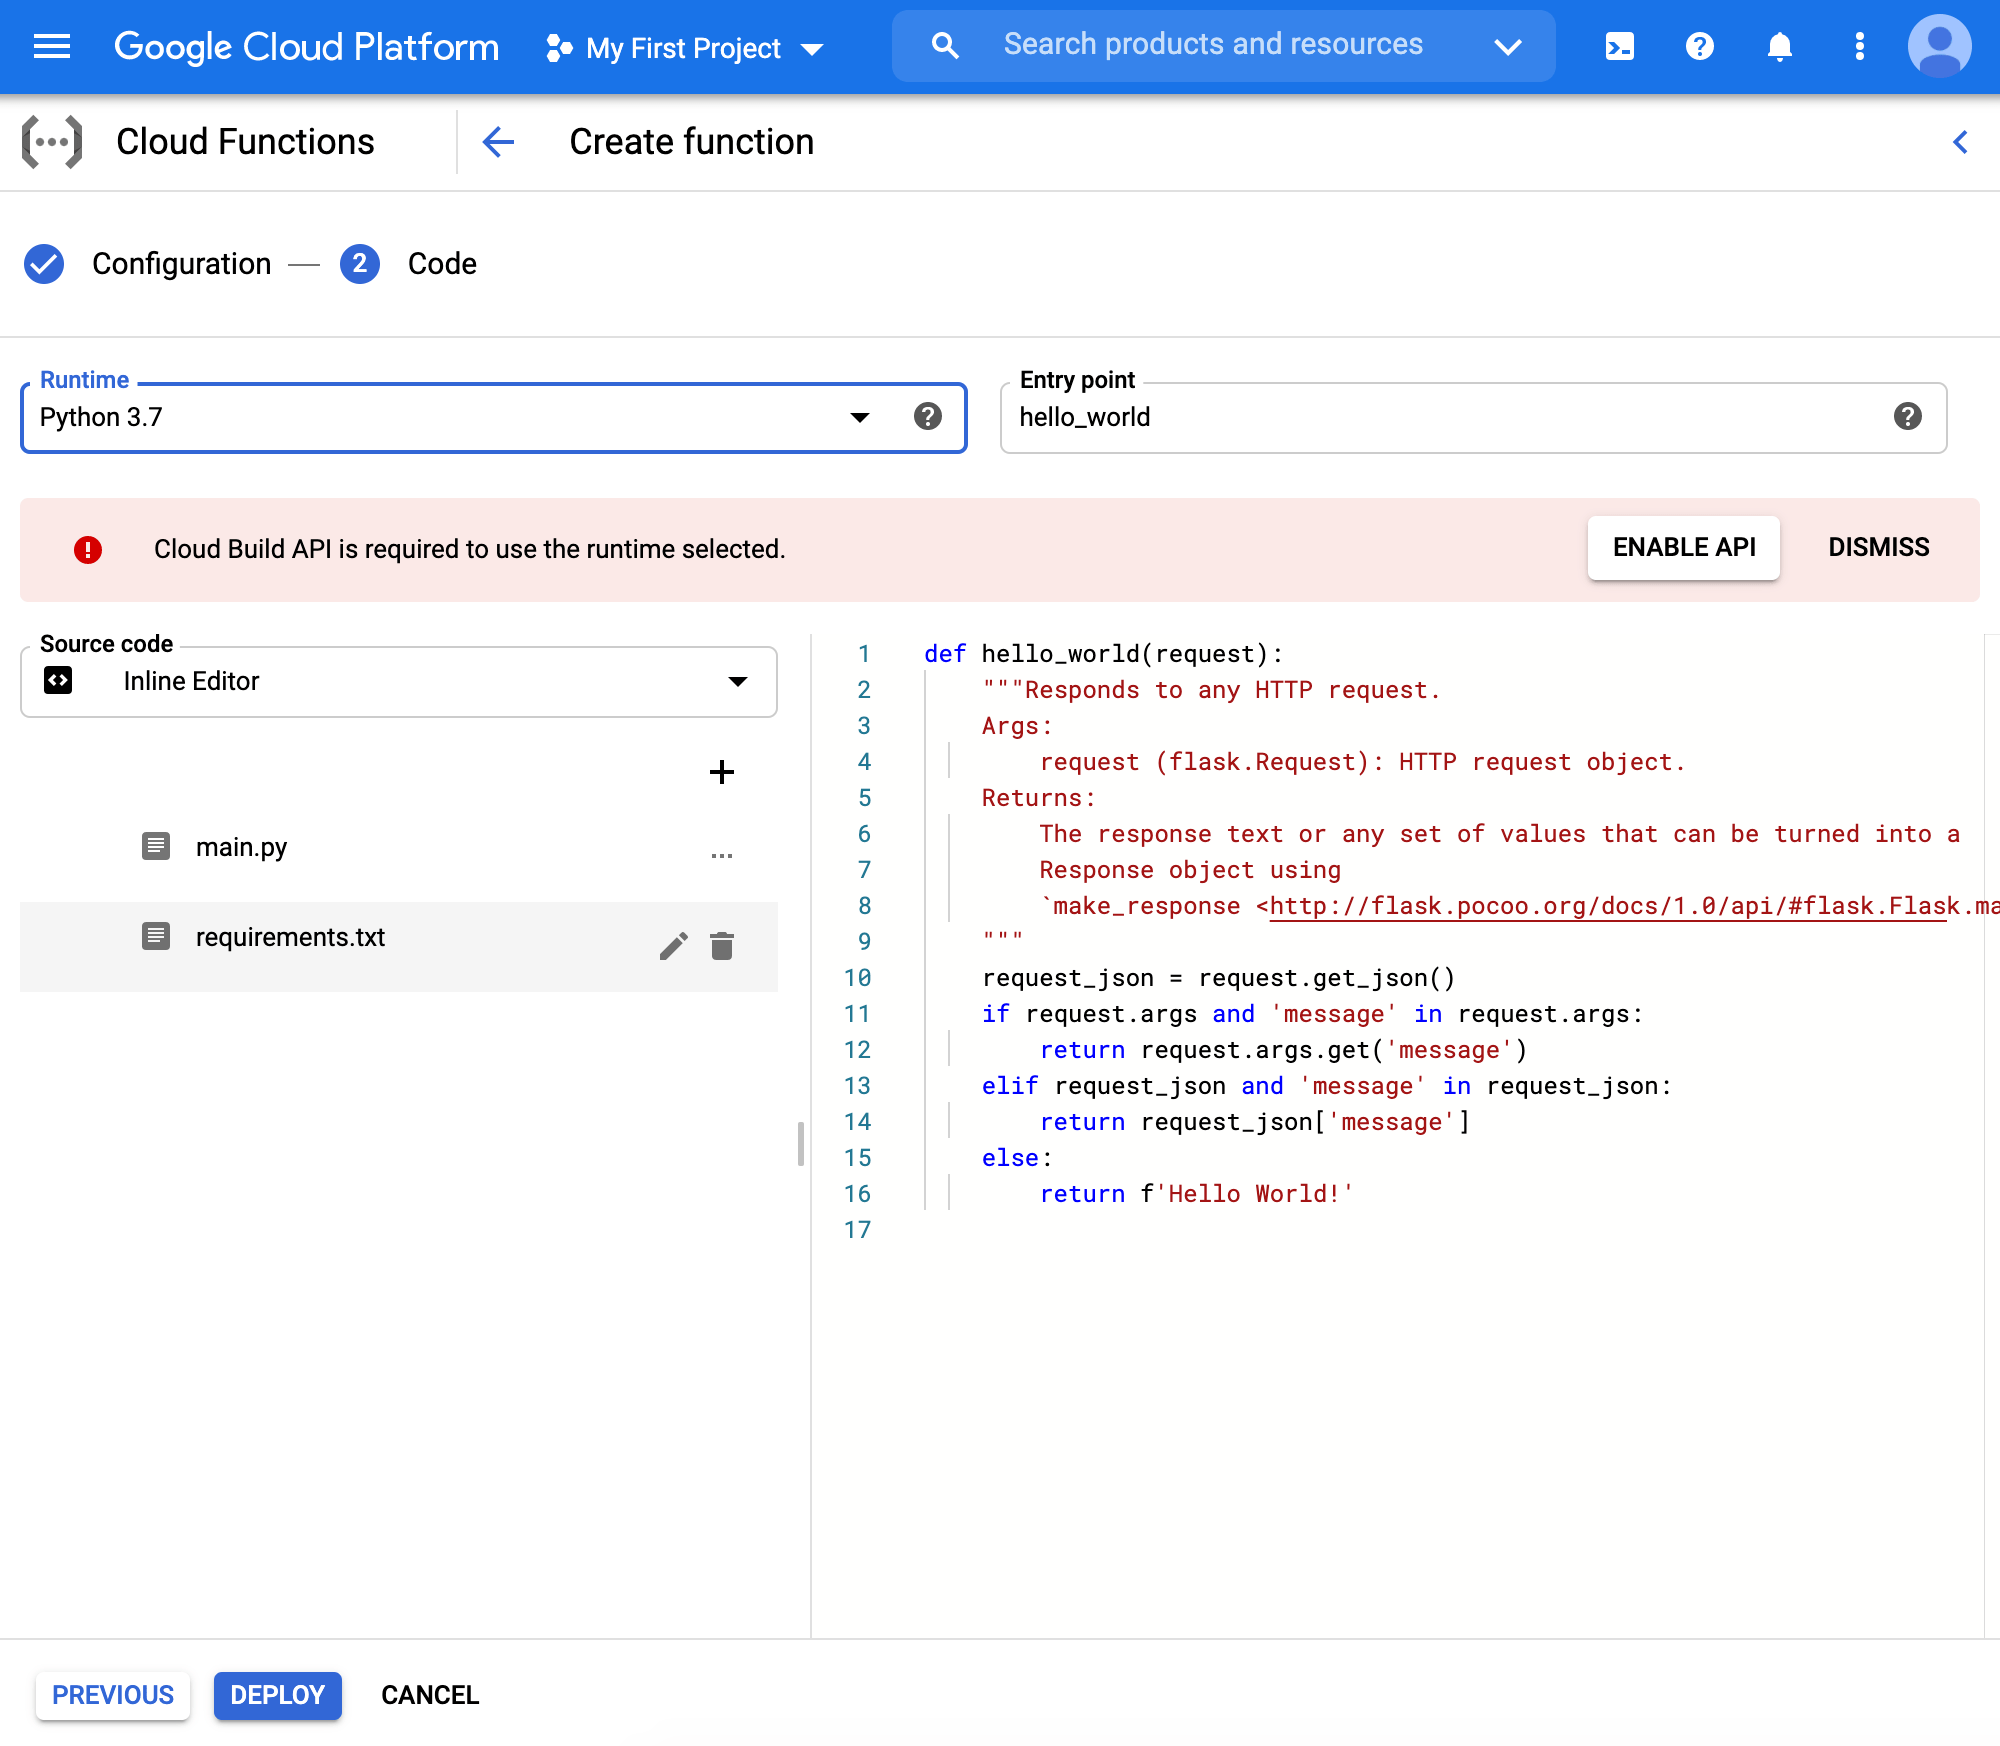
Task: Click the ENABLE API button
Action: [1683, 547]
